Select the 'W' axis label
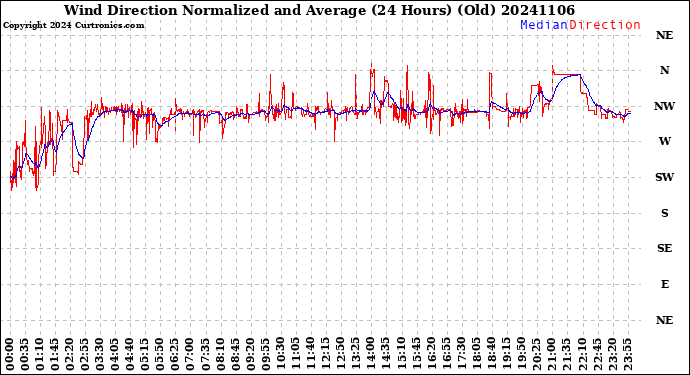Screen dimensions: 690x375 664,141
